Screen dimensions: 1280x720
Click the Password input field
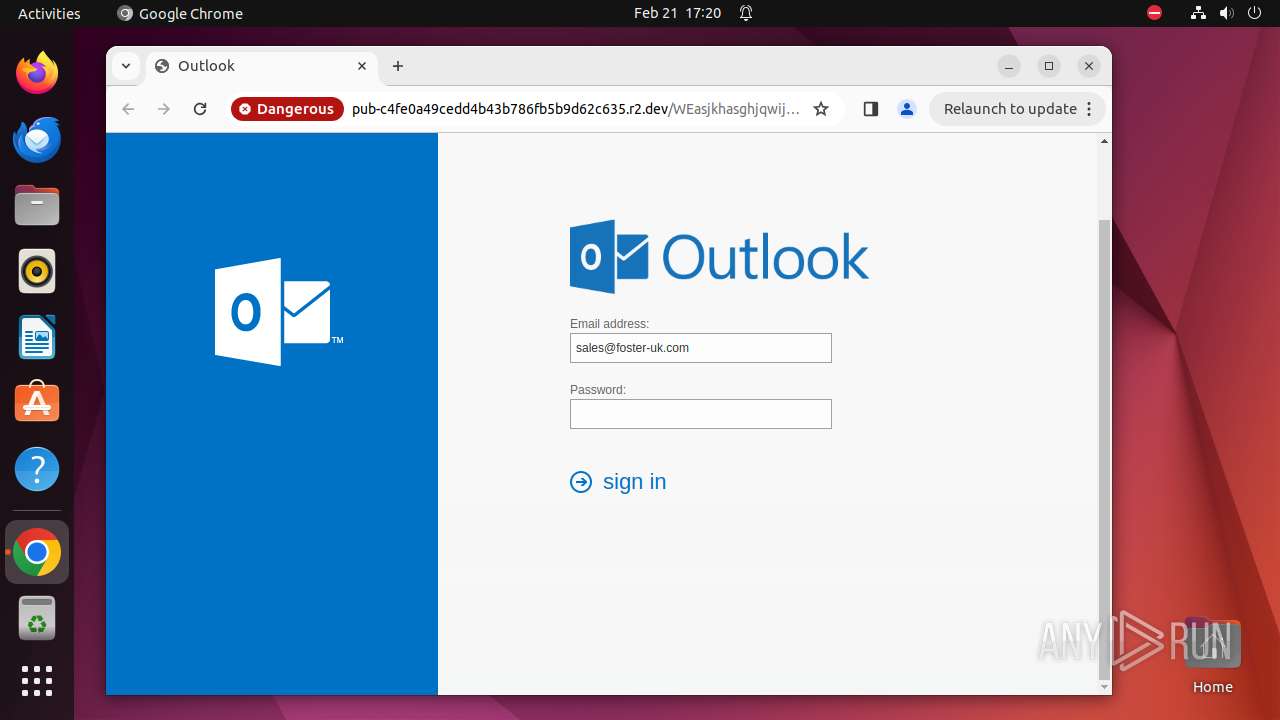[x=701, y=414]
